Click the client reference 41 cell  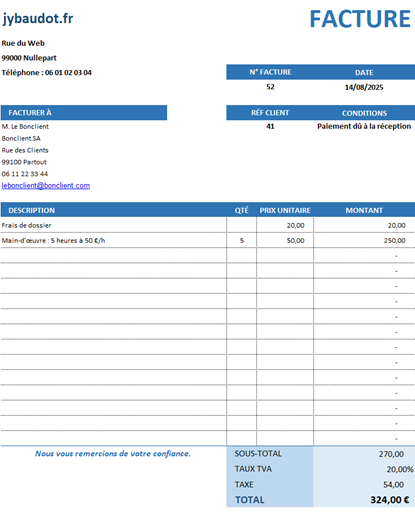[x=270, y=126]
